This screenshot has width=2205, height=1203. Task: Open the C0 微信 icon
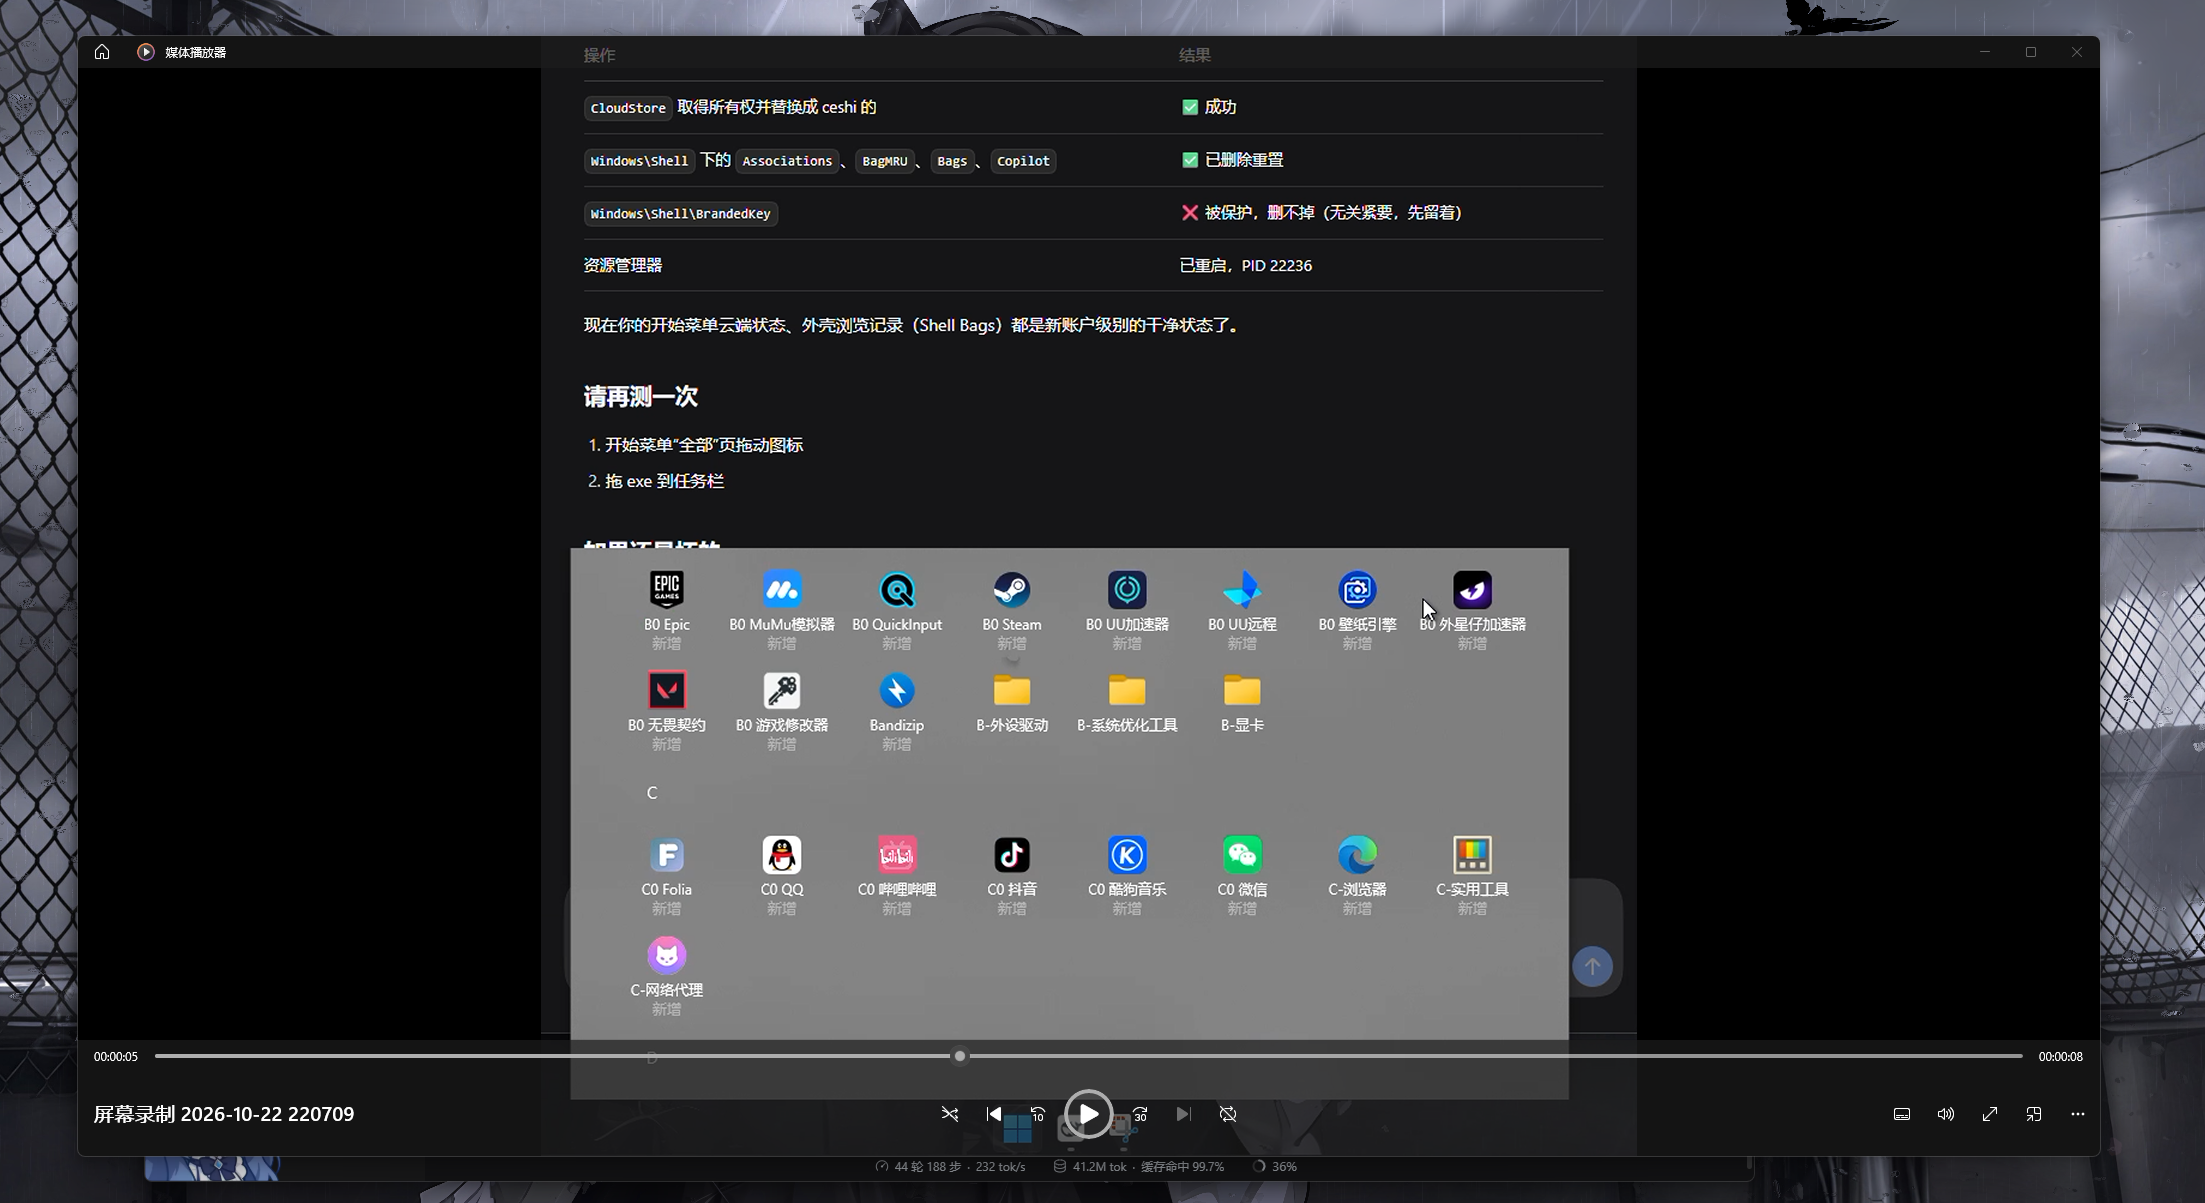[x=1242, y=855]
